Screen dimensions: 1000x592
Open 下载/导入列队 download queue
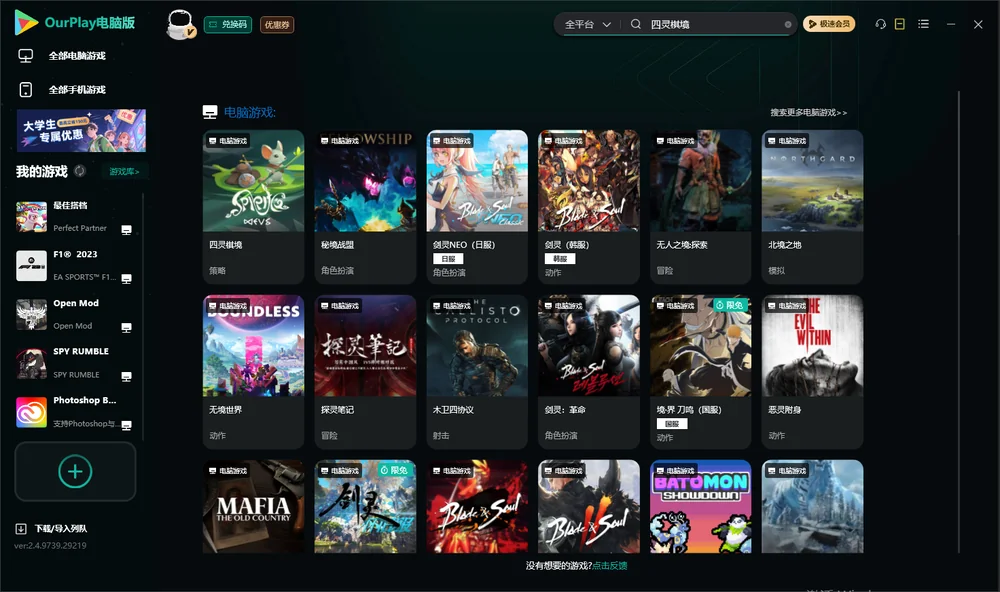pyautogui.click(x=61, y=529)
